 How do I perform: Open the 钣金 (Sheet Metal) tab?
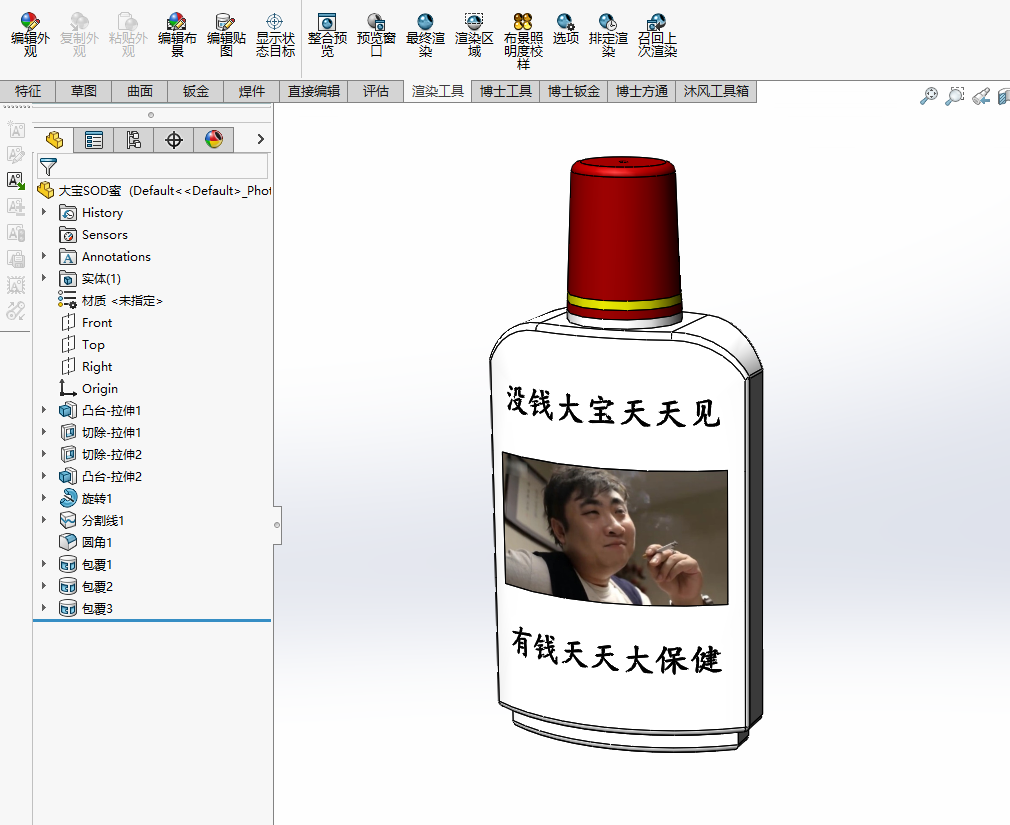(196, 91)
